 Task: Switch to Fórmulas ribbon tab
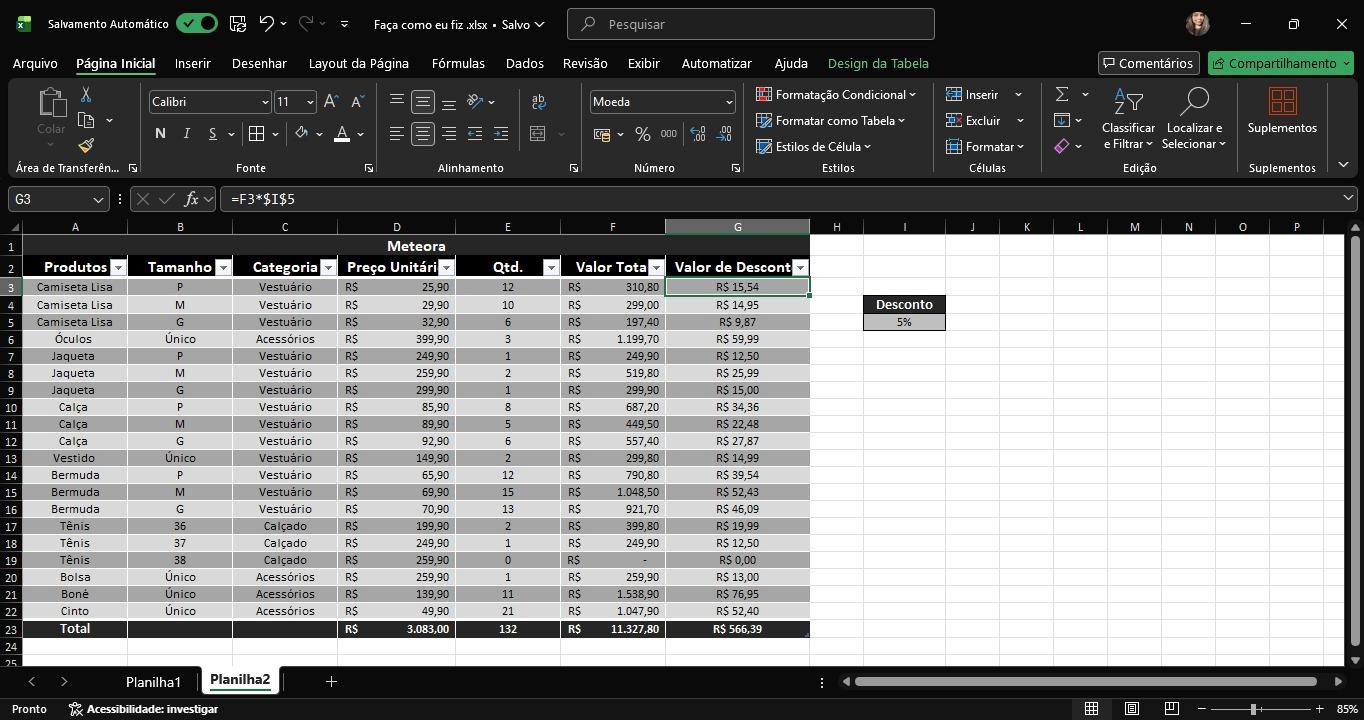coord(458,63)
